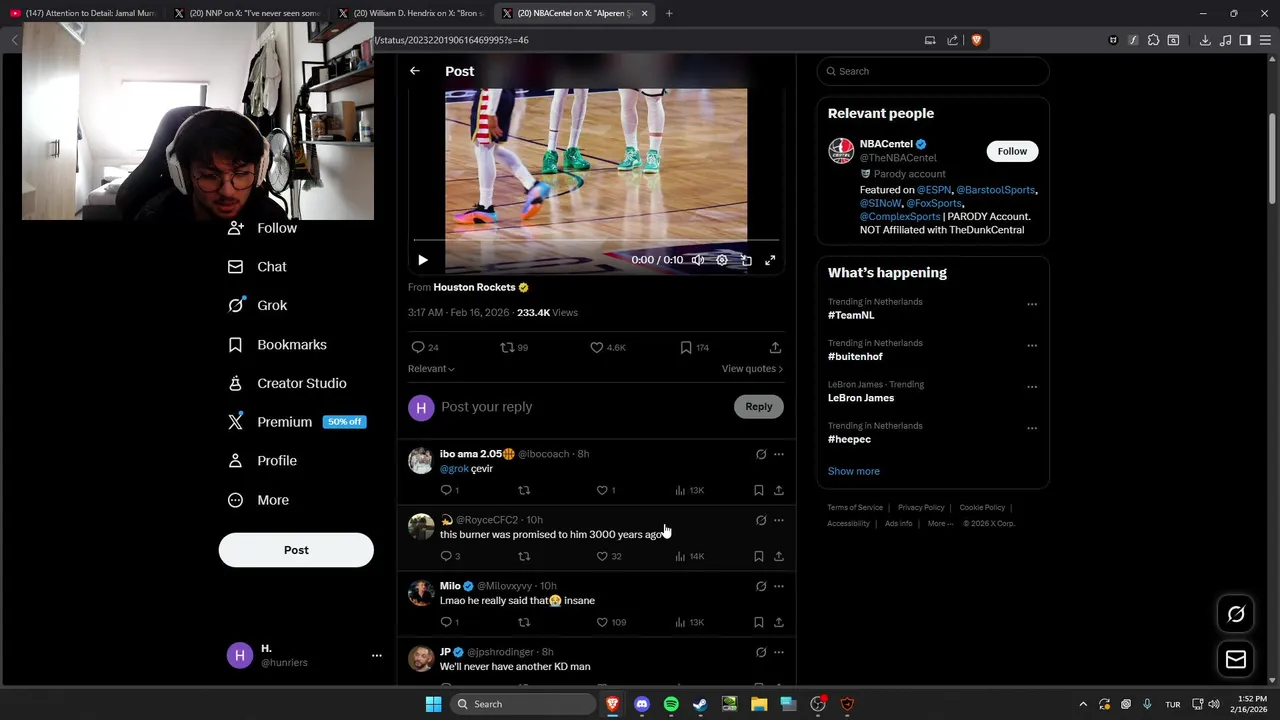Open more options on ibo ama reply
The height and width of the screenshot is (720, 1280).
(779, 454)
